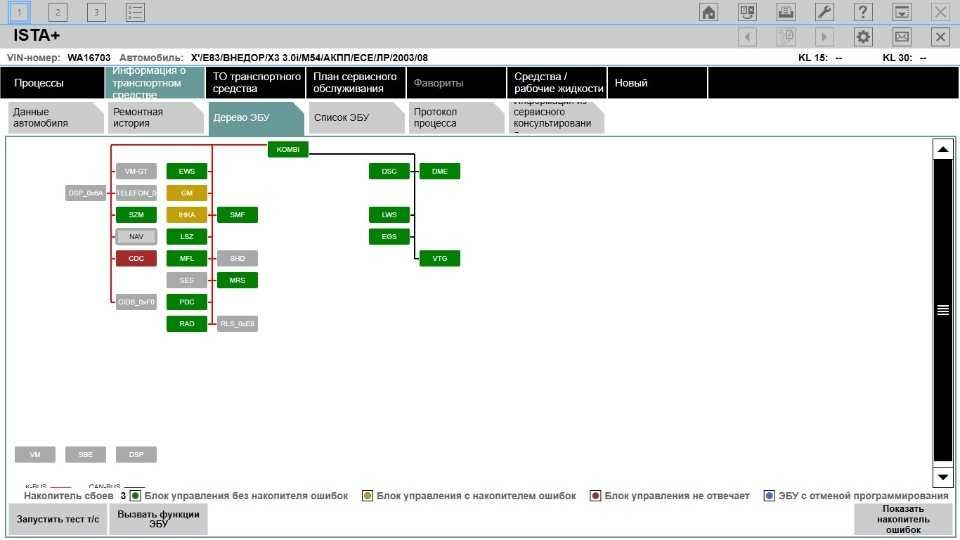
Task: Open the Процессы menu
Action: point(53,83)
